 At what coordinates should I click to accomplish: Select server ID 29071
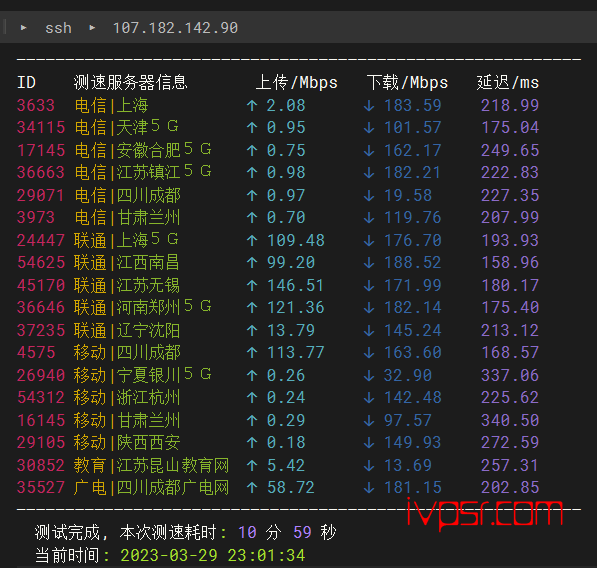tap(41, 195)
